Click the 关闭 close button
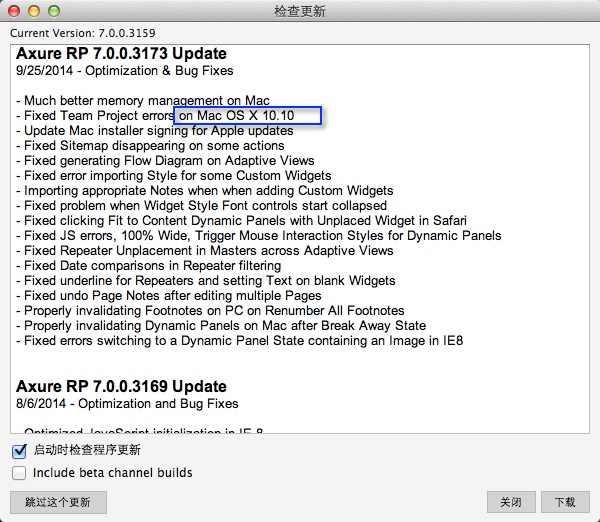600x522 pixels. [x=511, y=502]
